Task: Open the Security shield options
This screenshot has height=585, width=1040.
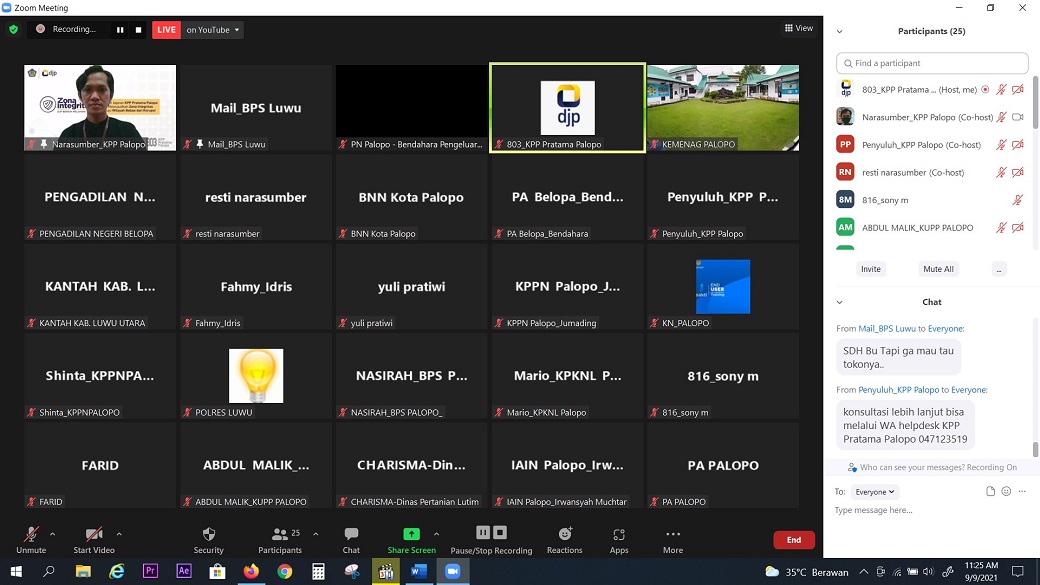Action: pos(208,535)
